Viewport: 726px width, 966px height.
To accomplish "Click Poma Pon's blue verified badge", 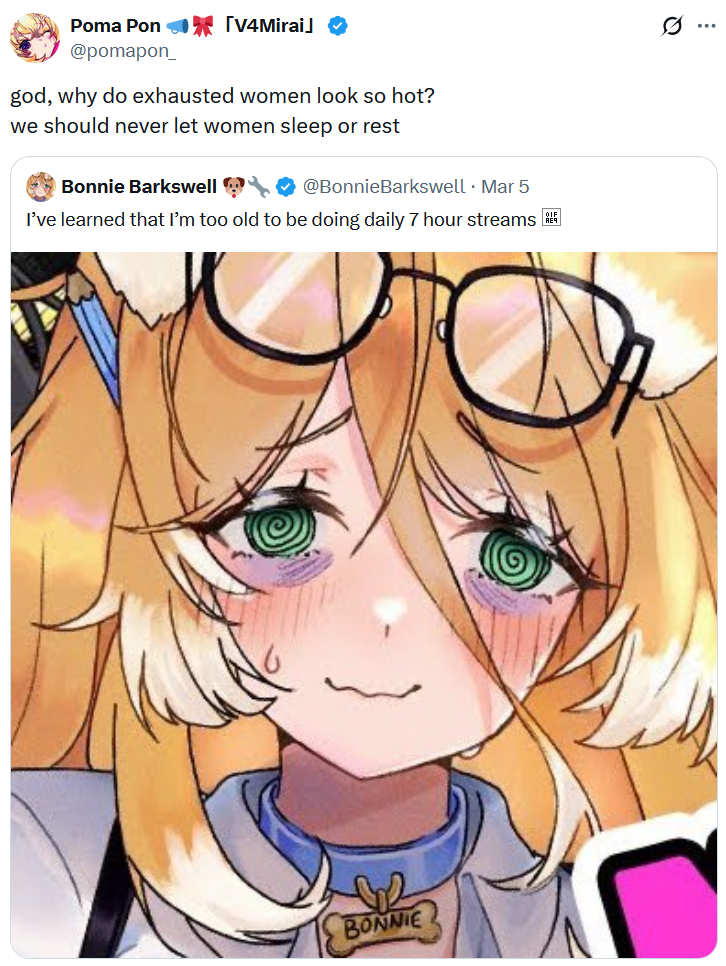I will (x=337, y=26).
